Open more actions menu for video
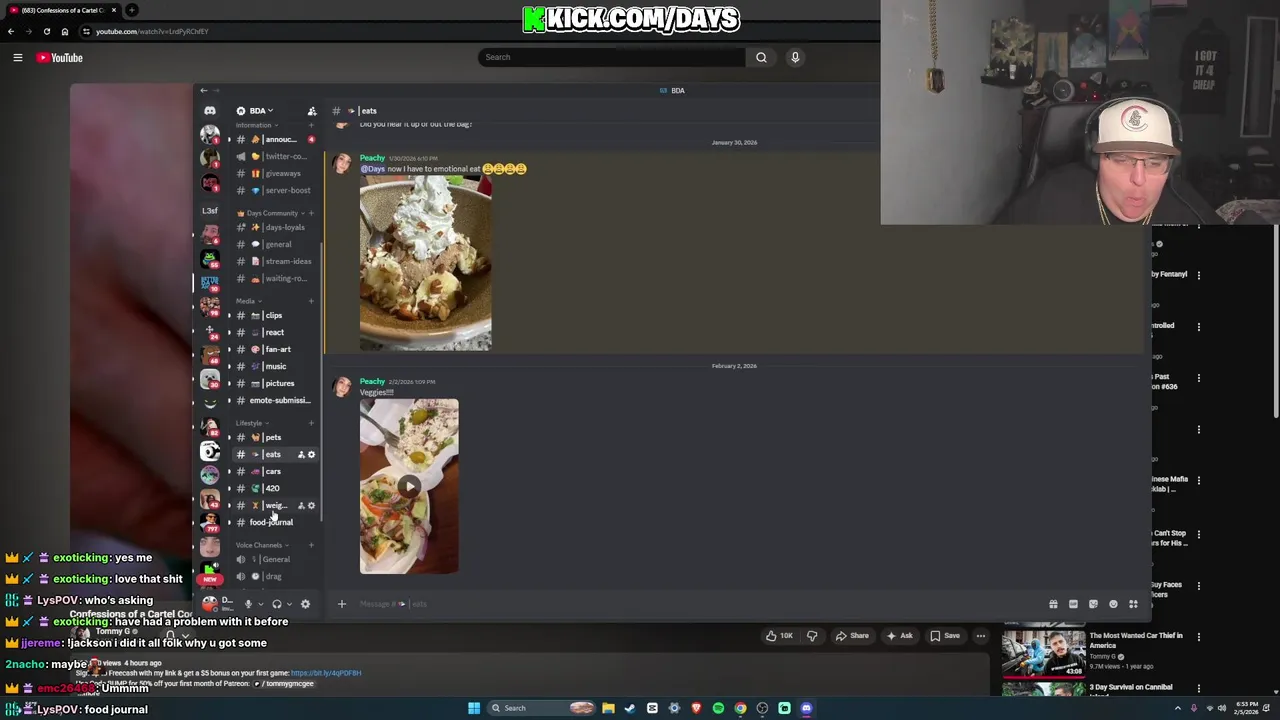Screen dimensions: 1280x720 [x=980, y=636]
